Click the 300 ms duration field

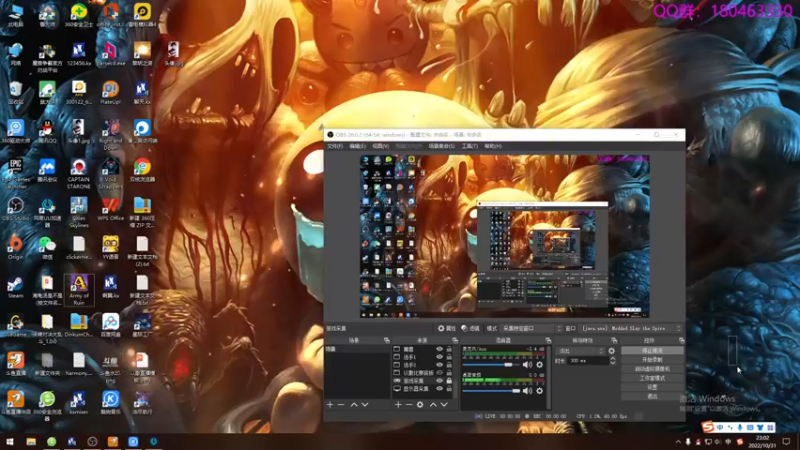(588, 361)
